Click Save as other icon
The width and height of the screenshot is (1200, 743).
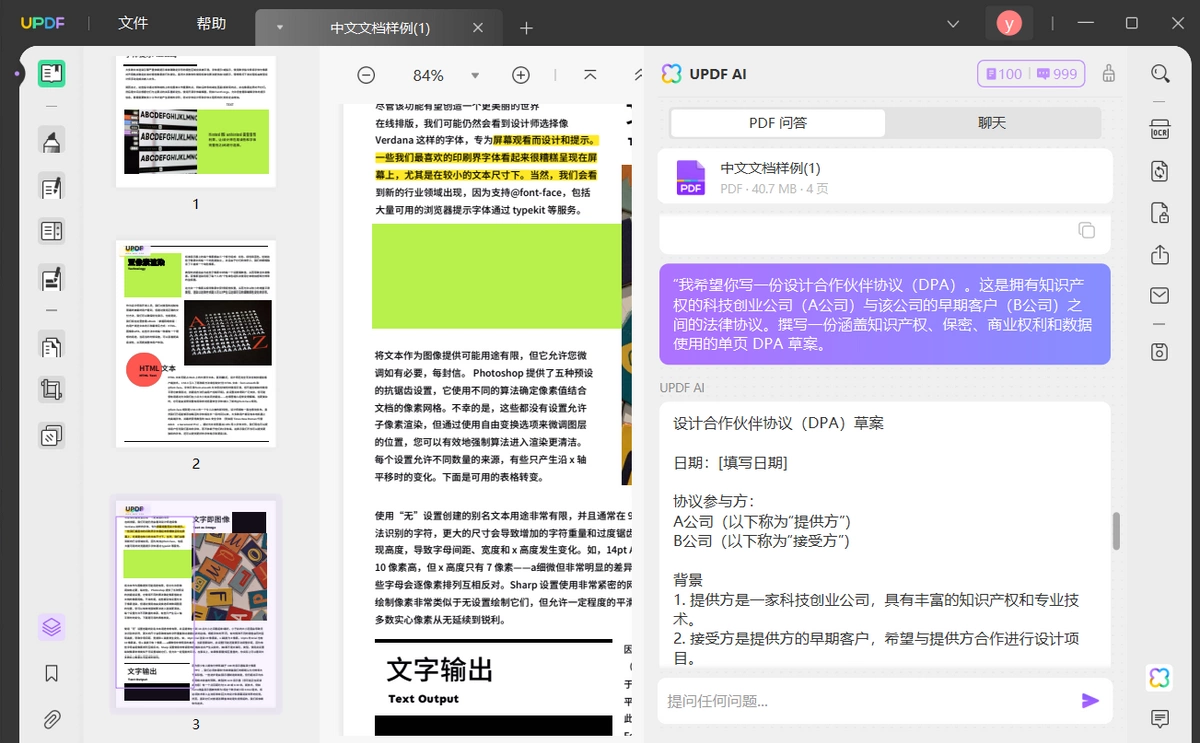[1160, 351]
